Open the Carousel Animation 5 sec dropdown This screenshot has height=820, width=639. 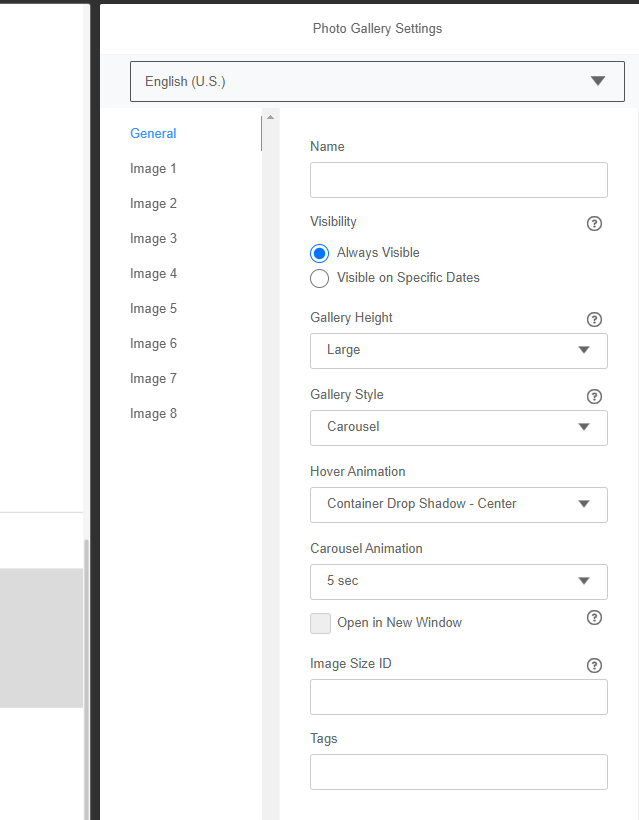click(458, 582)
